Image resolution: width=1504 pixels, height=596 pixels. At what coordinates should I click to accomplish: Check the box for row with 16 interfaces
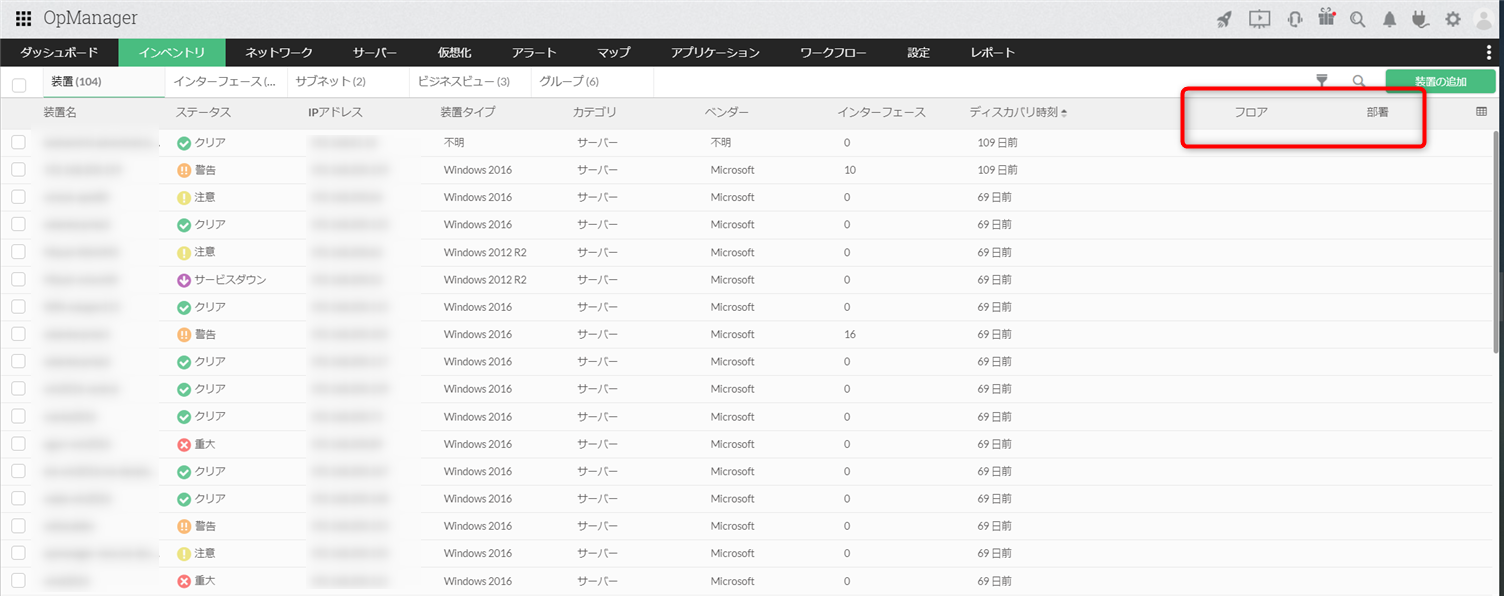pos(18,334)
